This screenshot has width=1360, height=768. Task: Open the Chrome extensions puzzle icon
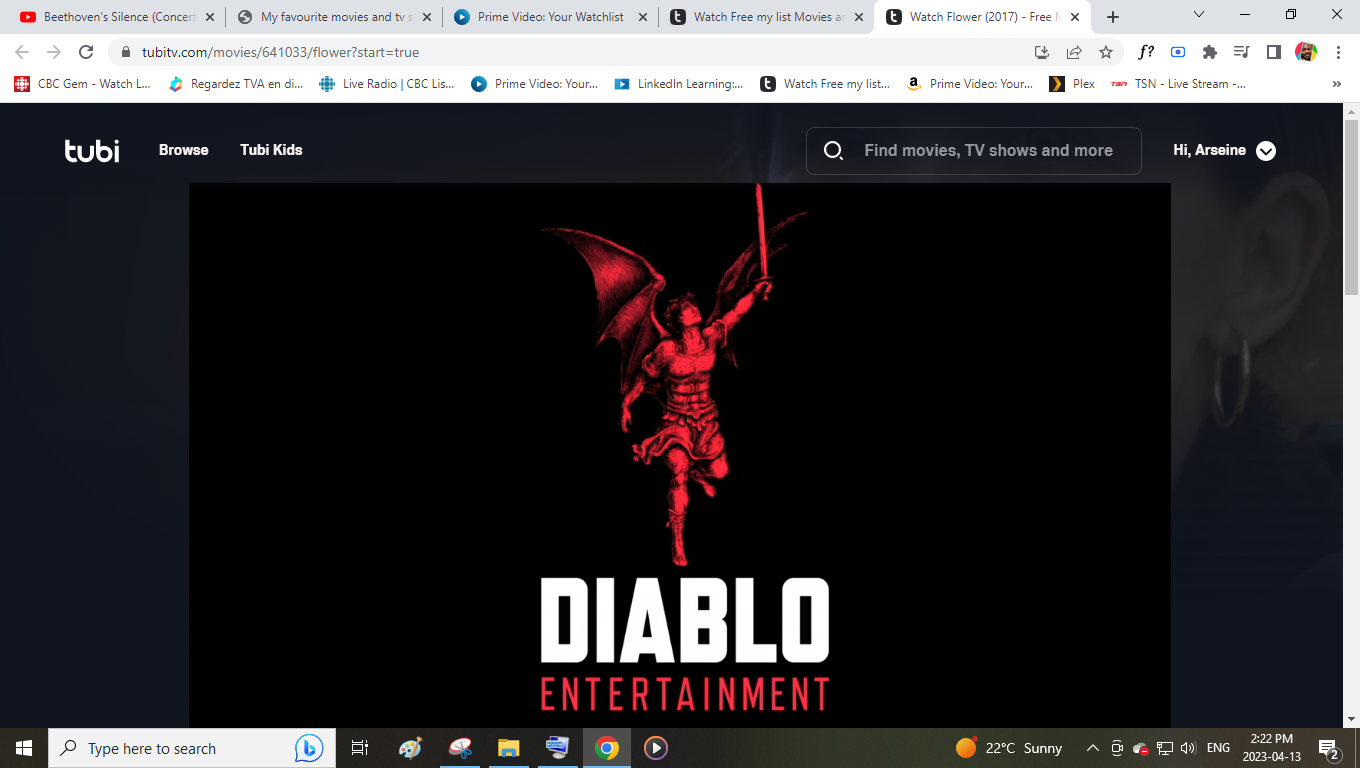coord(1210,52)
